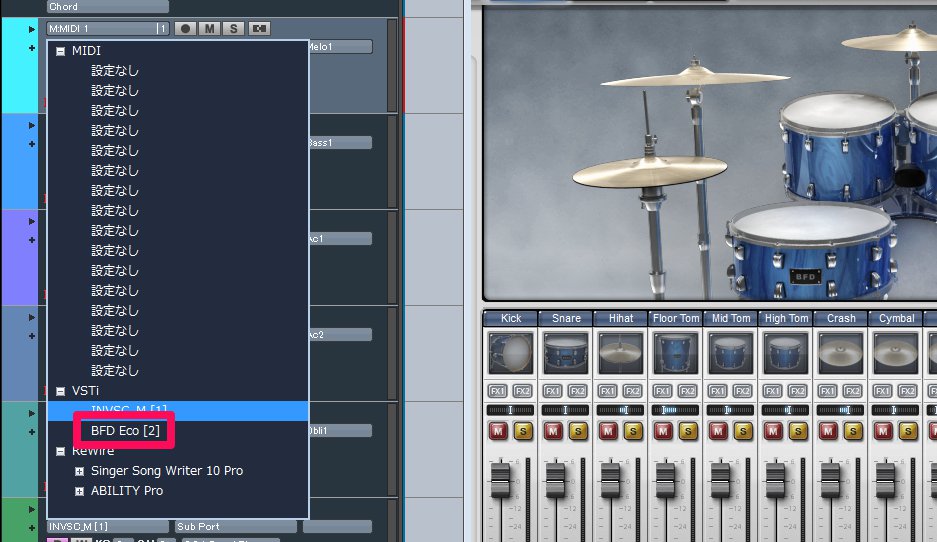Click the Snare channel name header

pyautogui.click(x=566, y=319)
